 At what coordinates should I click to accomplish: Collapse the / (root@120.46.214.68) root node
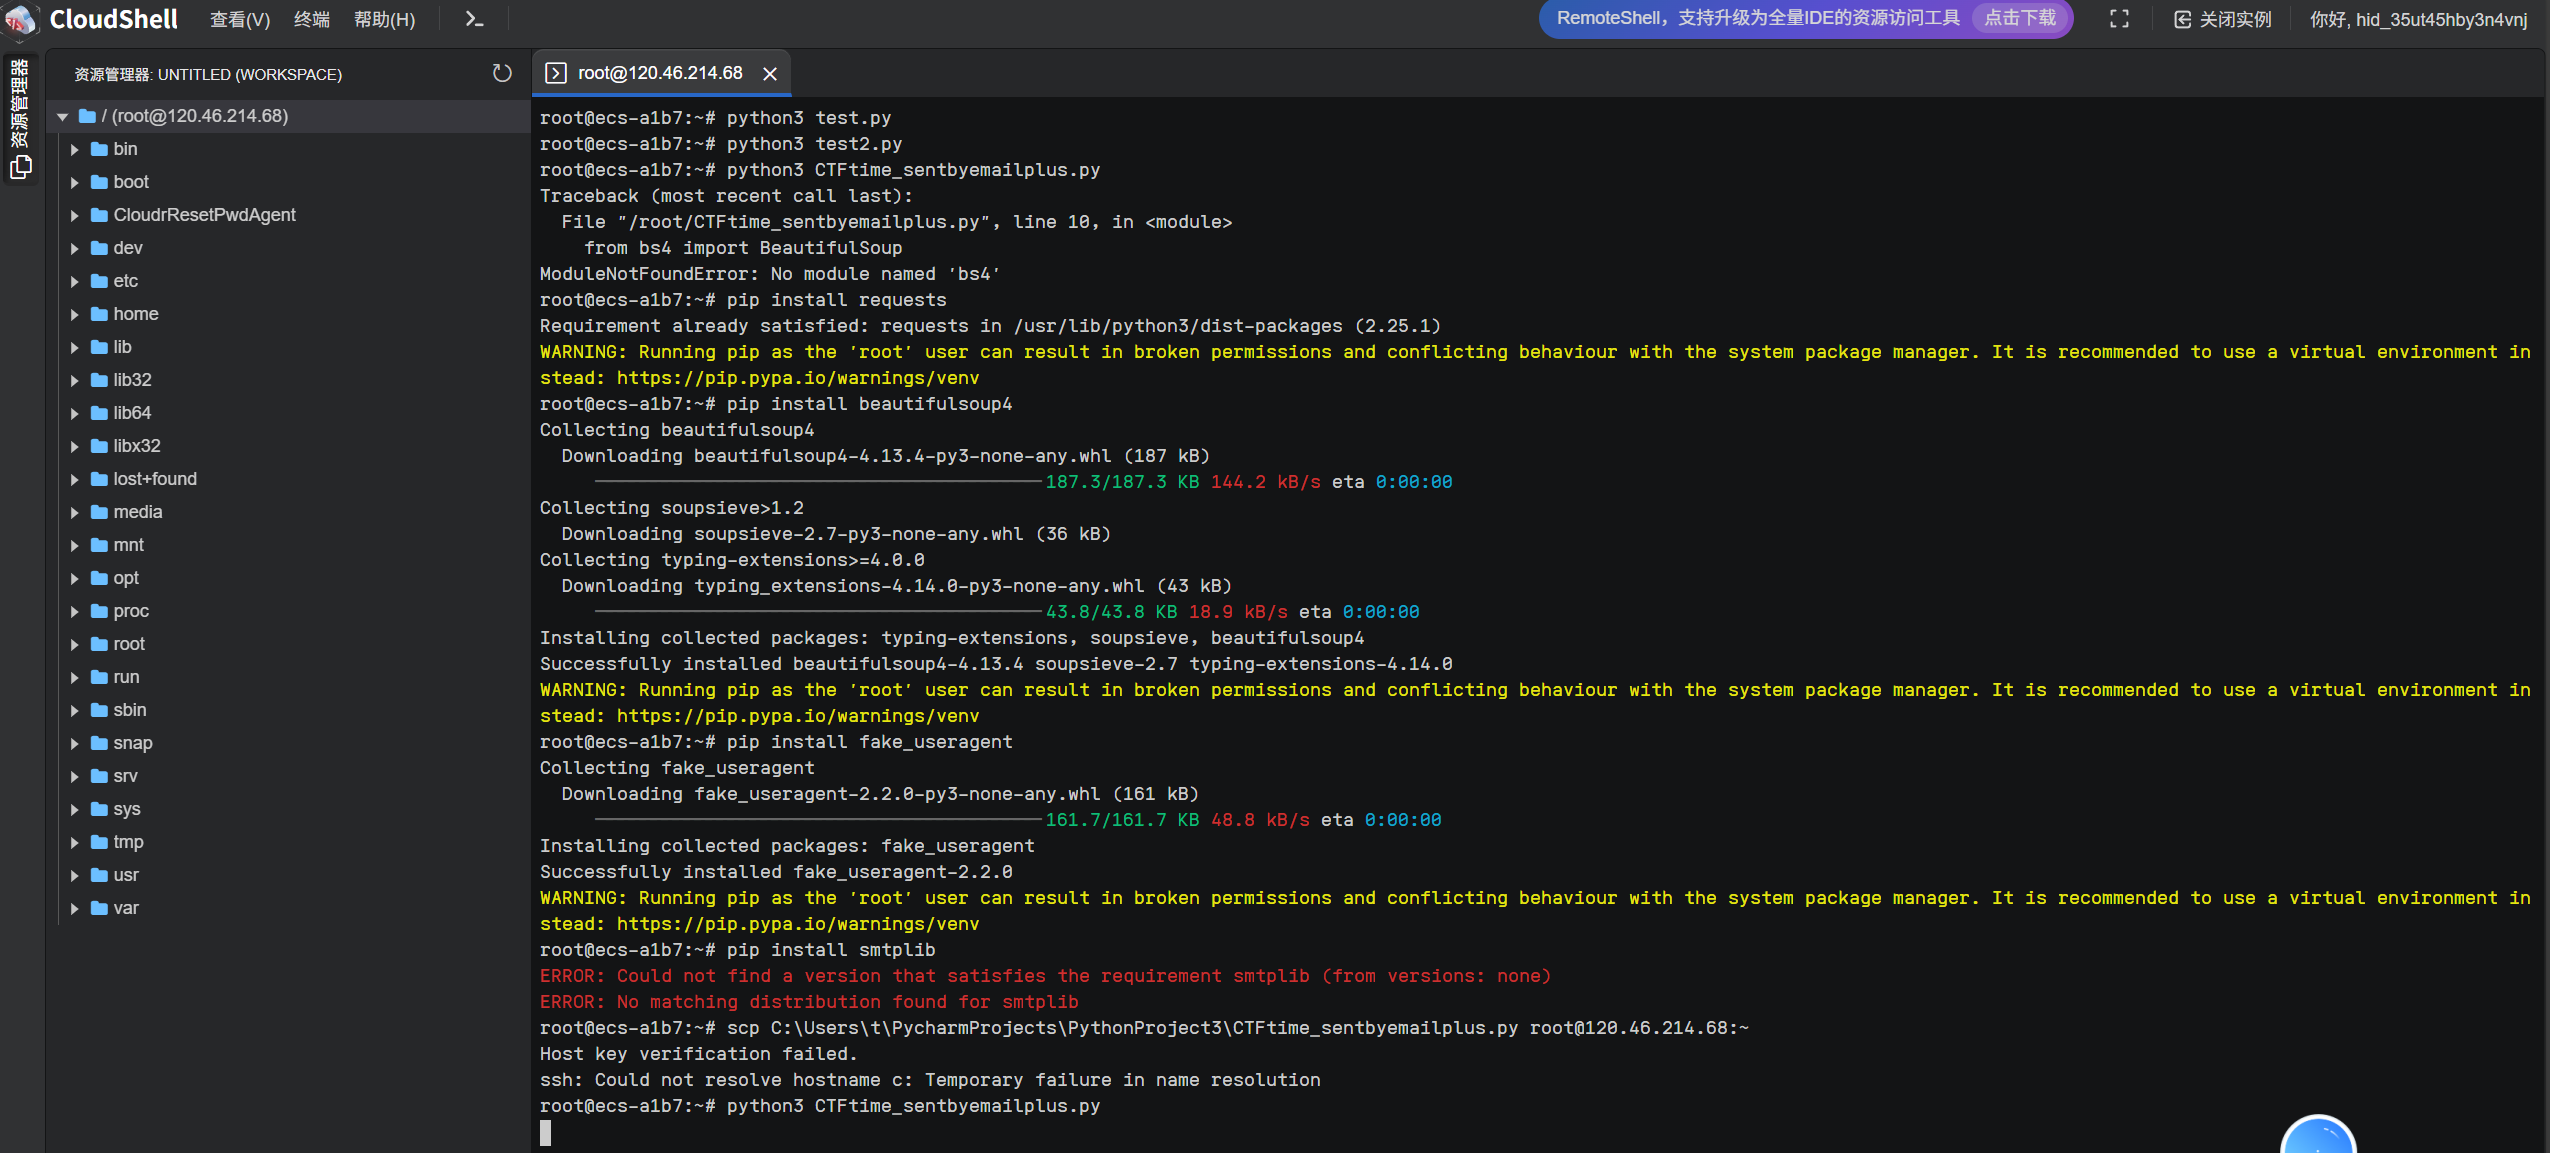pos(63,116)
